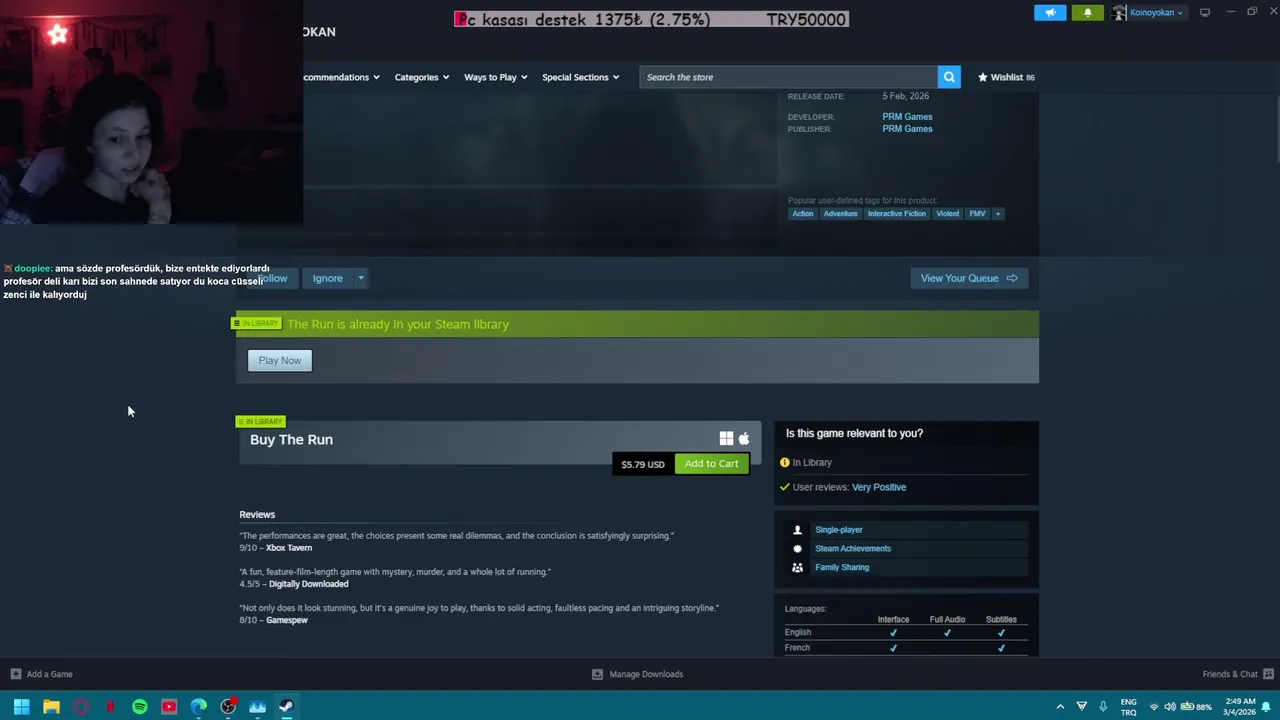Open YouTube app from the taskbar
1280x720 pixels.
(169, 707)
